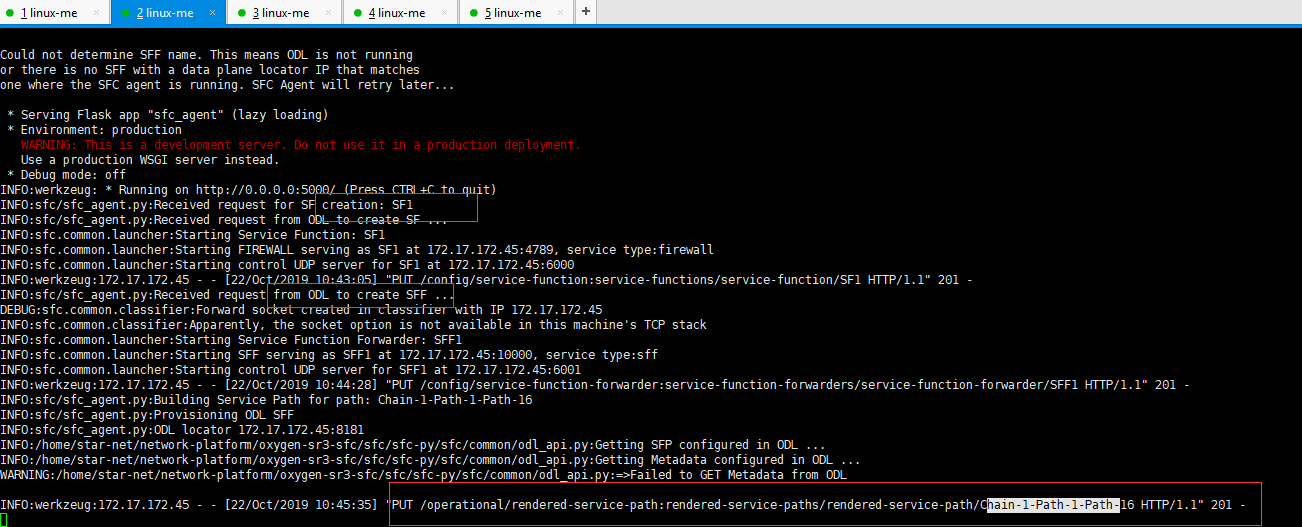Click the red WARNING development server line
This screenshot has height=527, width=1302.
click(x=300, y=145)
